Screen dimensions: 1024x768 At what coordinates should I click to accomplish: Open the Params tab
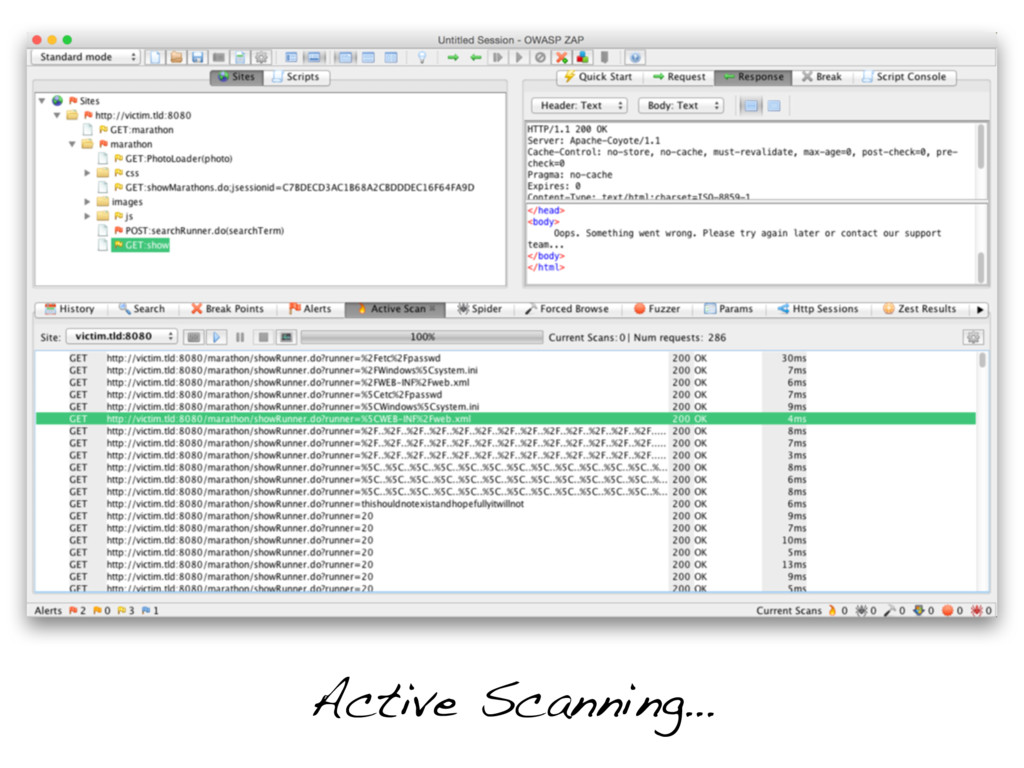728,309
